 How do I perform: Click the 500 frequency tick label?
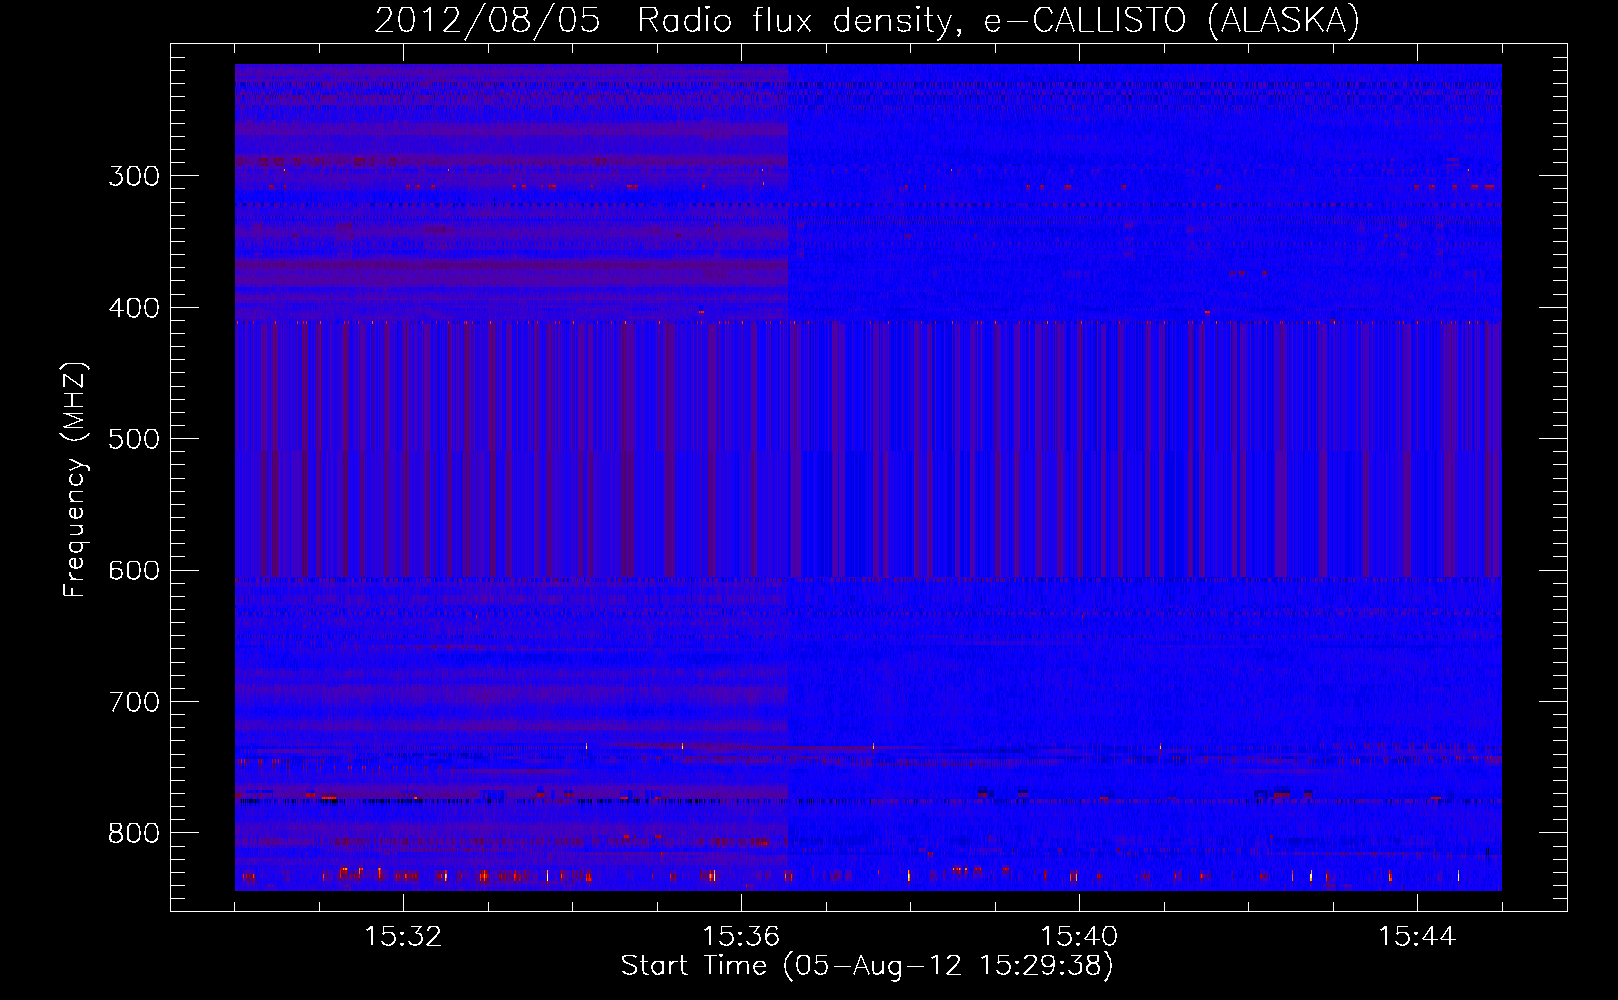tap(134, 439)
